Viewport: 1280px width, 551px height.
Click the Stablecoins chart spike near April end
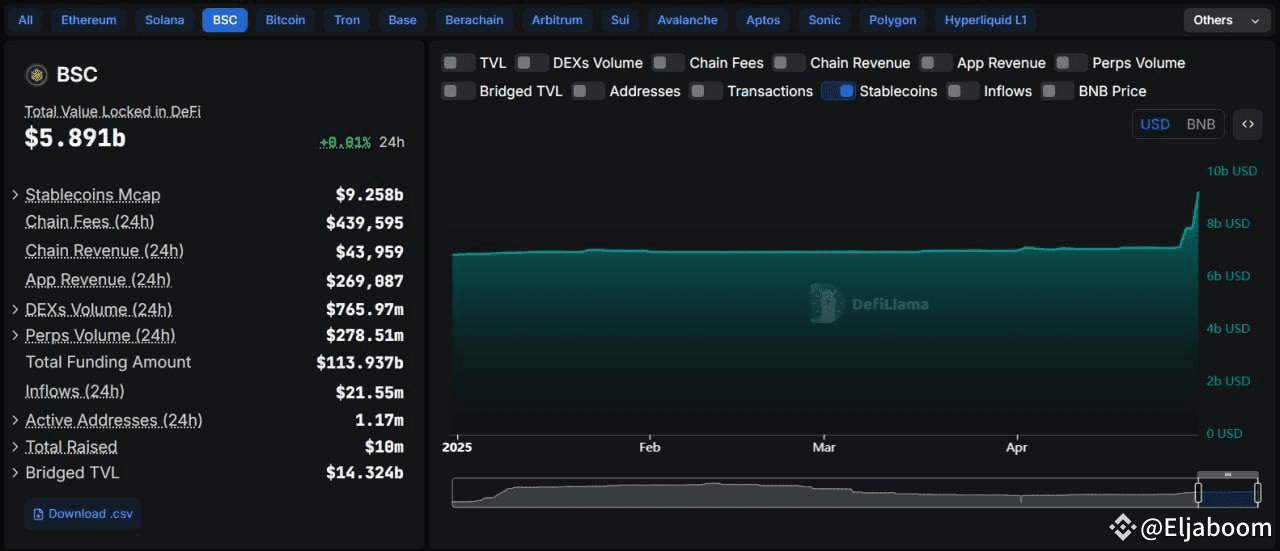1197,193
